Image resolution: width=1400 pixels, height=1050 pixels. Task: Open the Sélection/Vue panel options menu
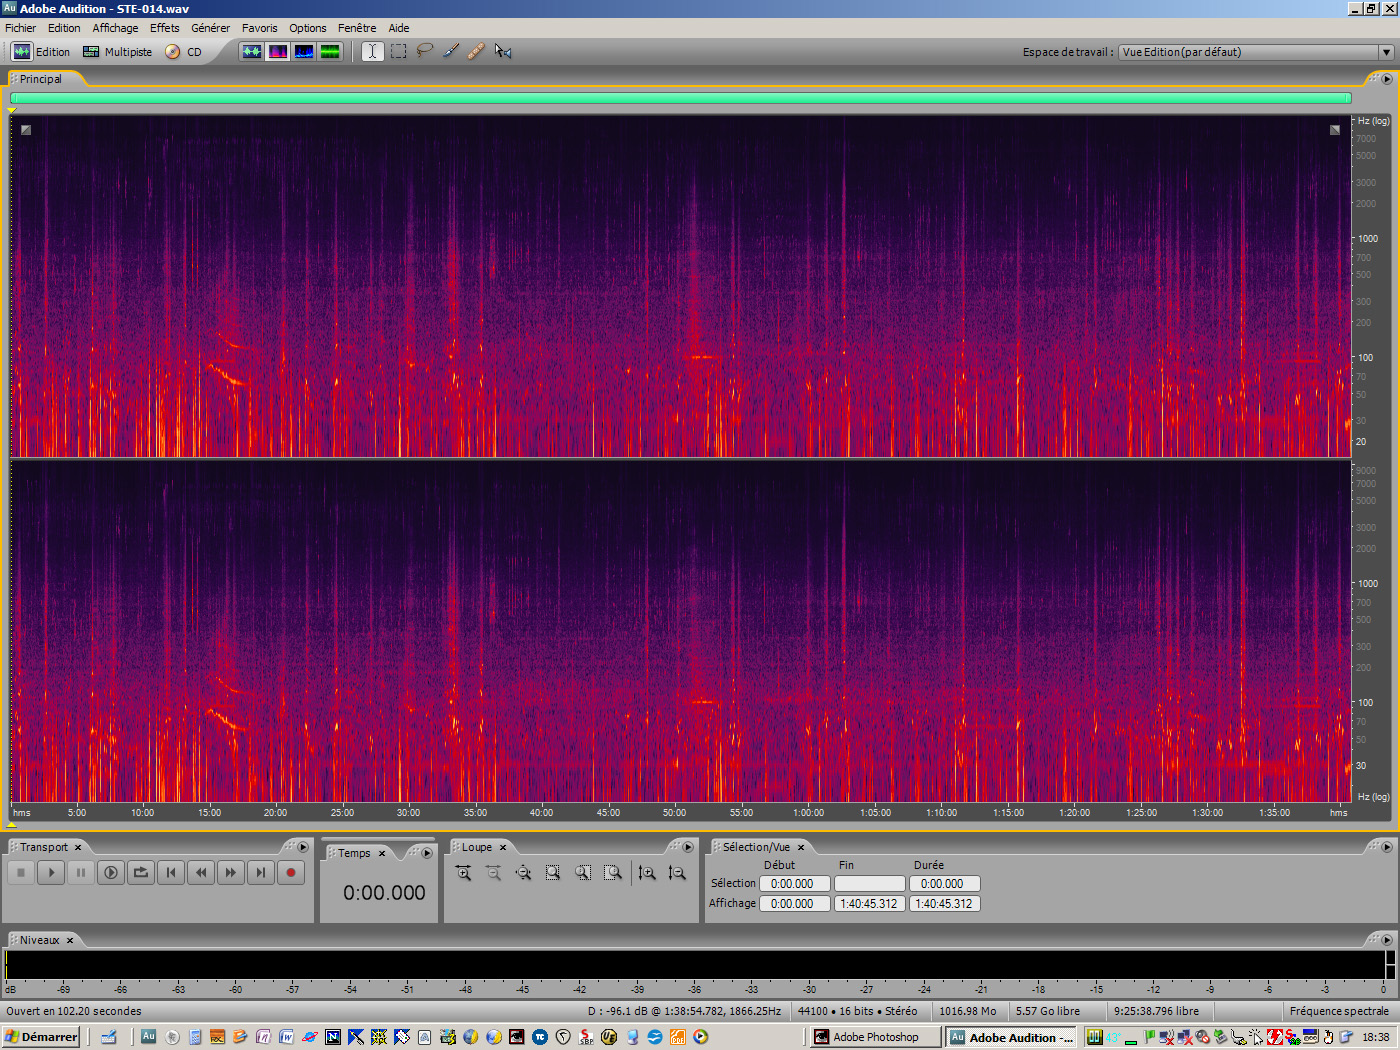pos(1386,847)
